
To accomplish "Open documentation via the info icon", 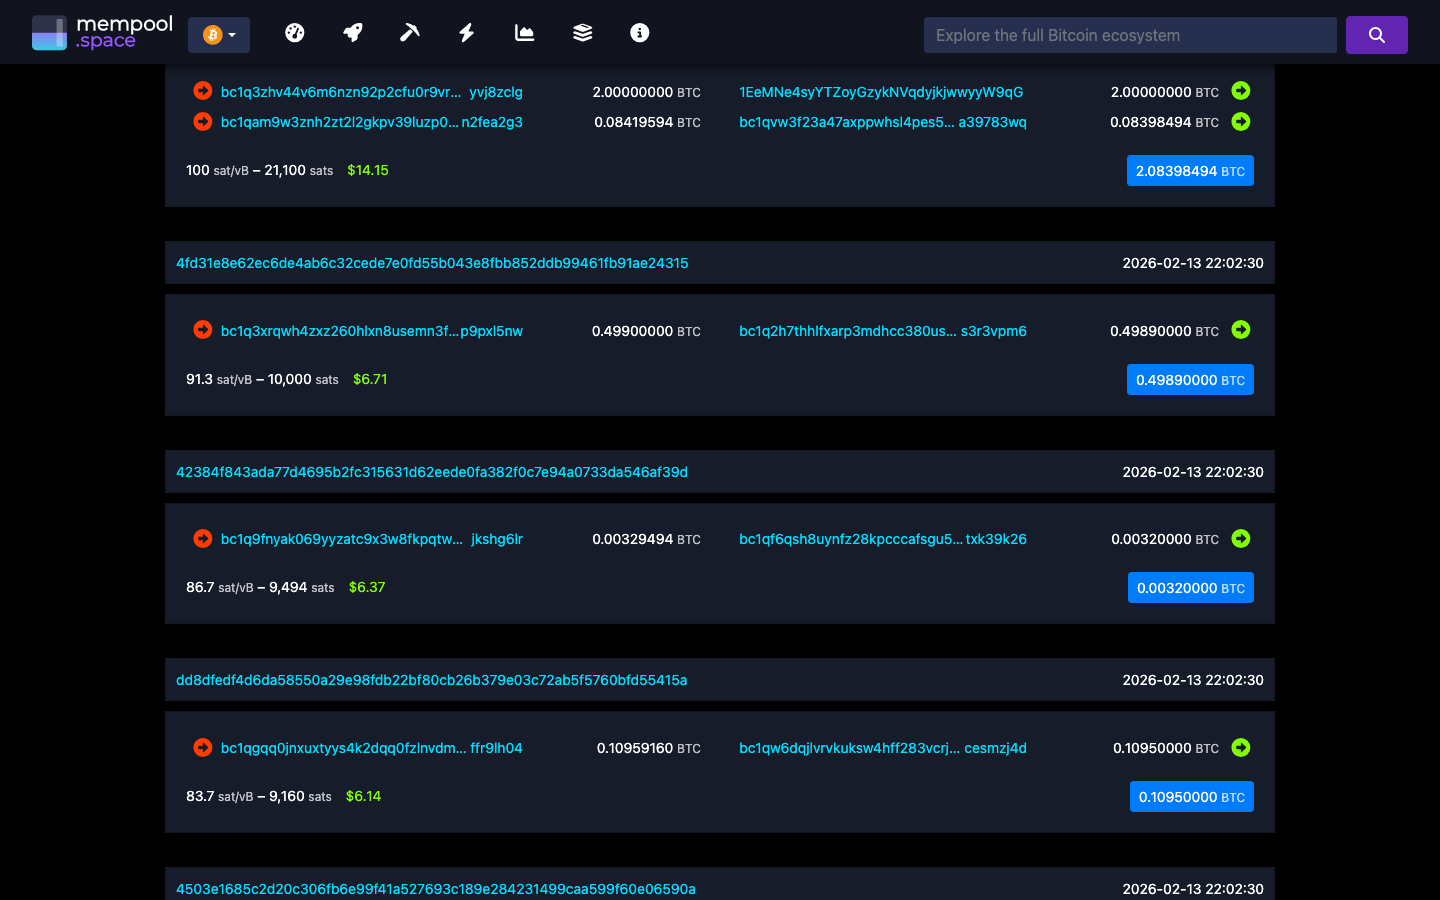I will tap(638, 32).
